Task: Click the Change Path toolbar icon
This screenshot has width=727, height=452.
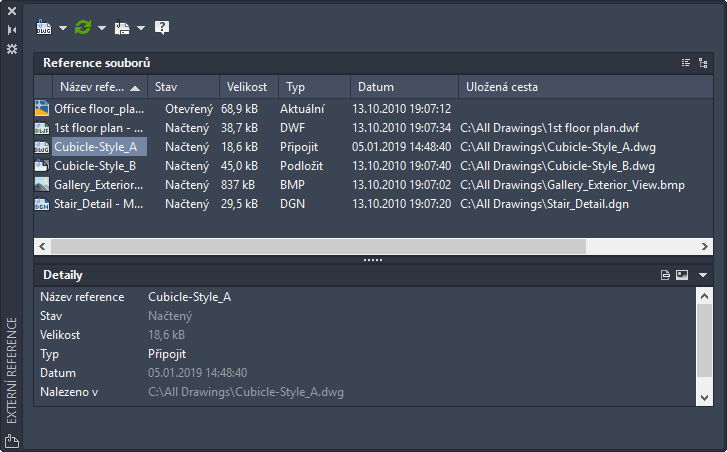Action: coord(122,28)
